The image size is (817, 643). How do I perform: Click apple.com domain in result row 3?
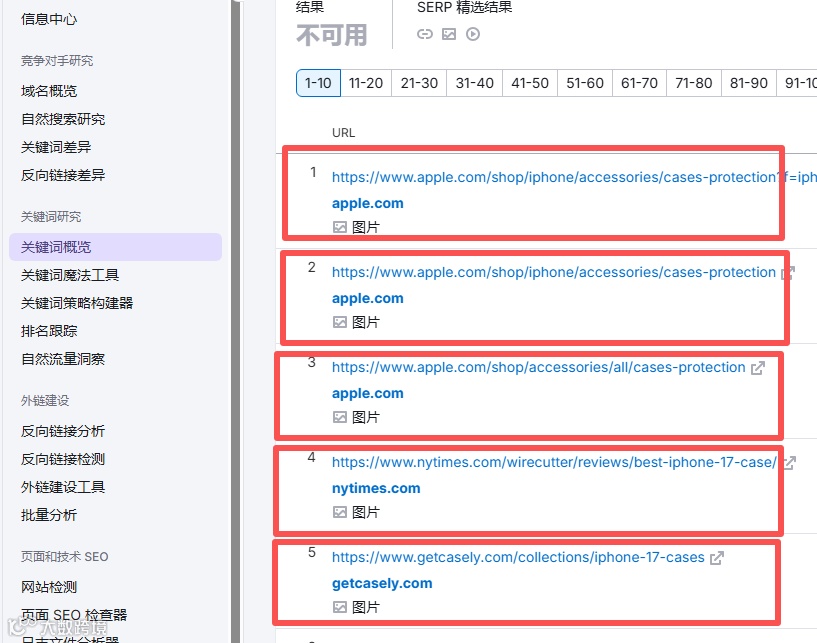tap(368, 393)
